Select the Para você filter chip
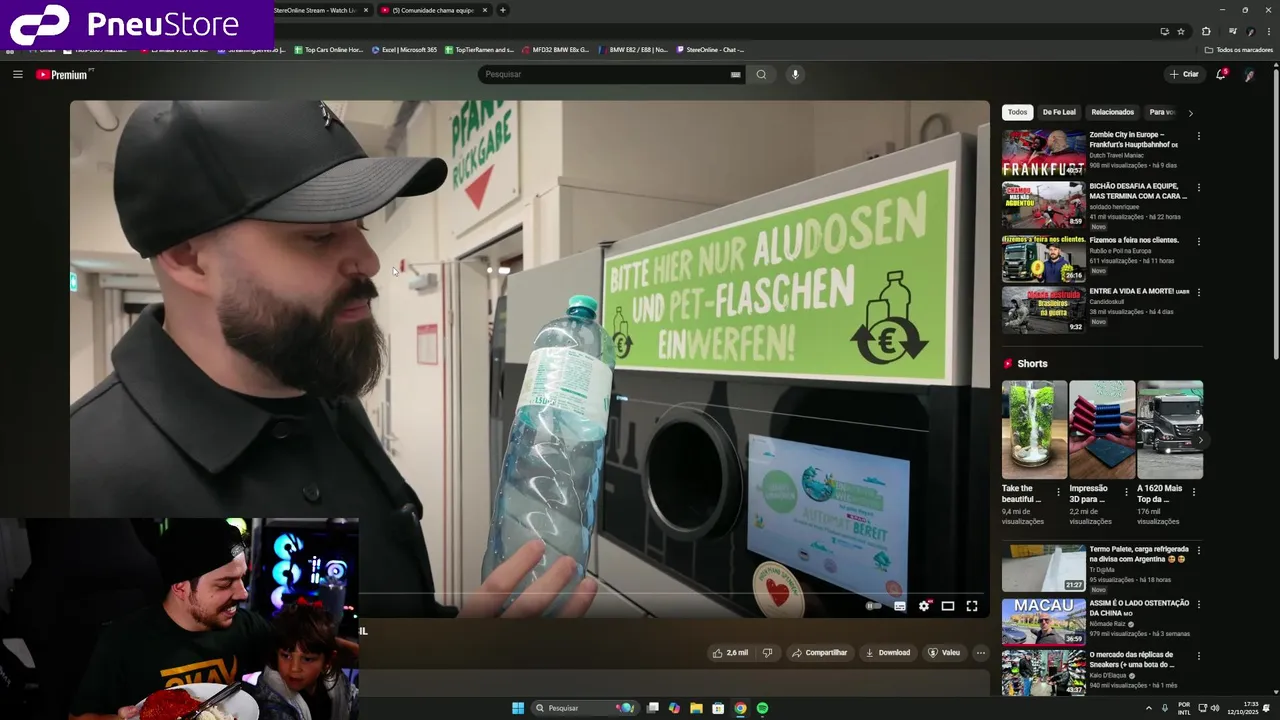Viewport: 1280px width, 720px height. [x=1162, y=112]
